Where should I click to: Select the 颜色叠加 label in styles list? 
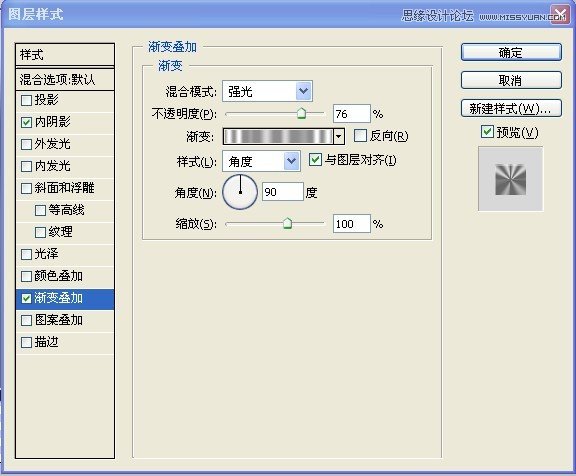point(59,276)
